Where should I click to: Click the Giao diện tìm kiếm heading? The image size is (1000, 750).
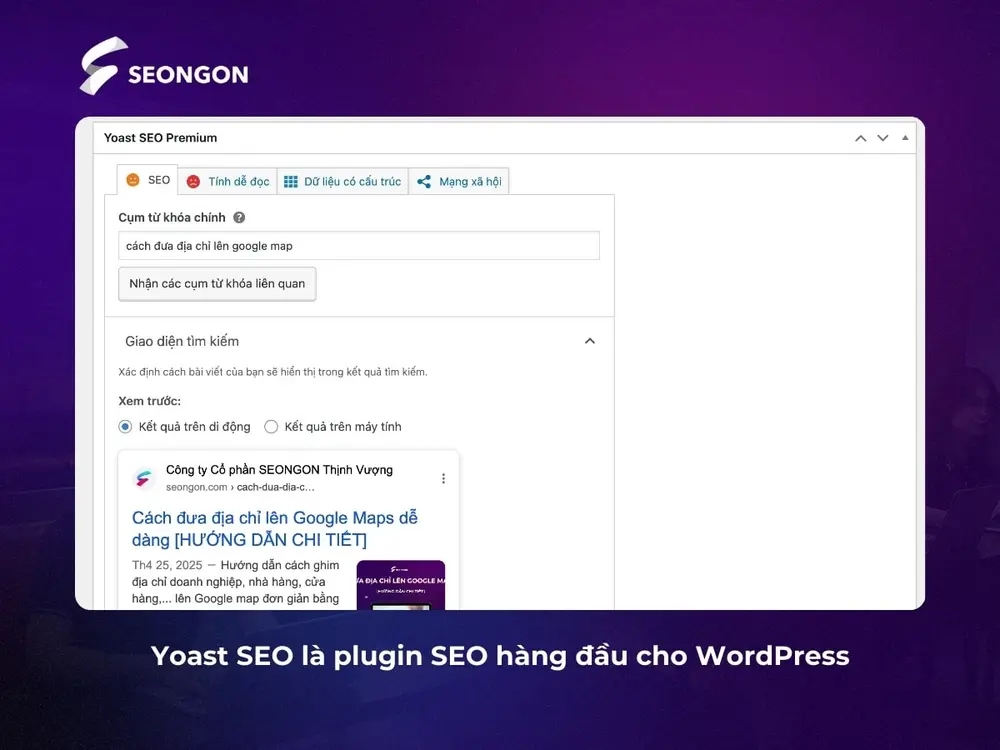182,341
